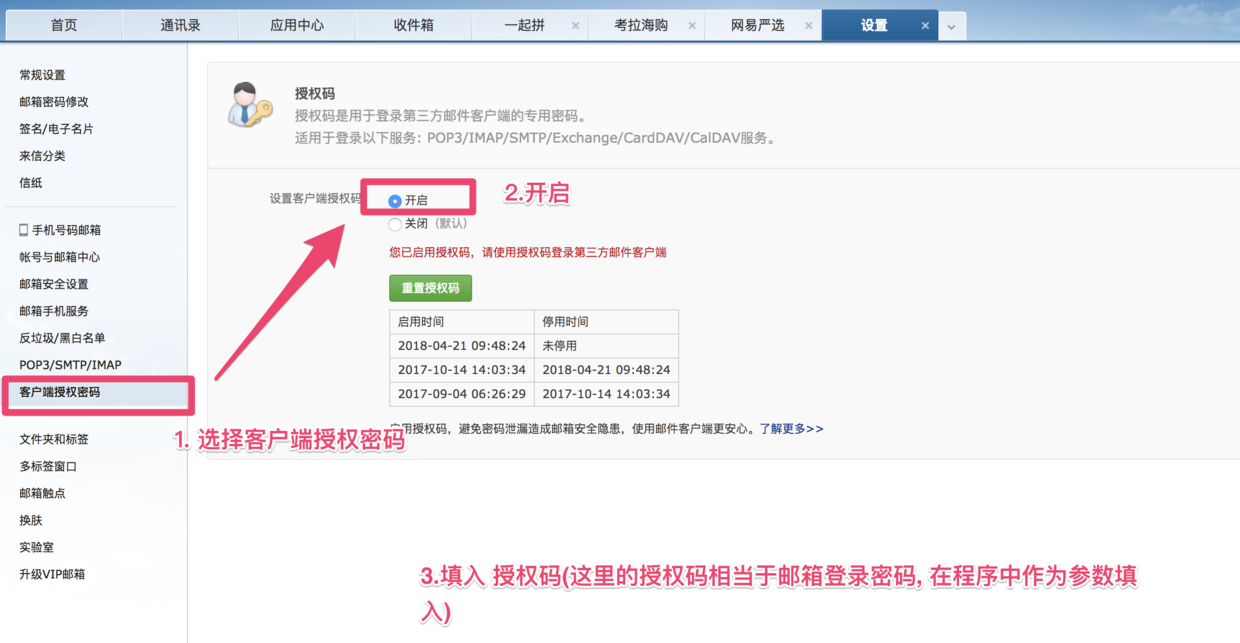The width and height of the screenshot is (1240, 643).
Task: Go to the 首页 tab
Action: click(x=63, y=24)
